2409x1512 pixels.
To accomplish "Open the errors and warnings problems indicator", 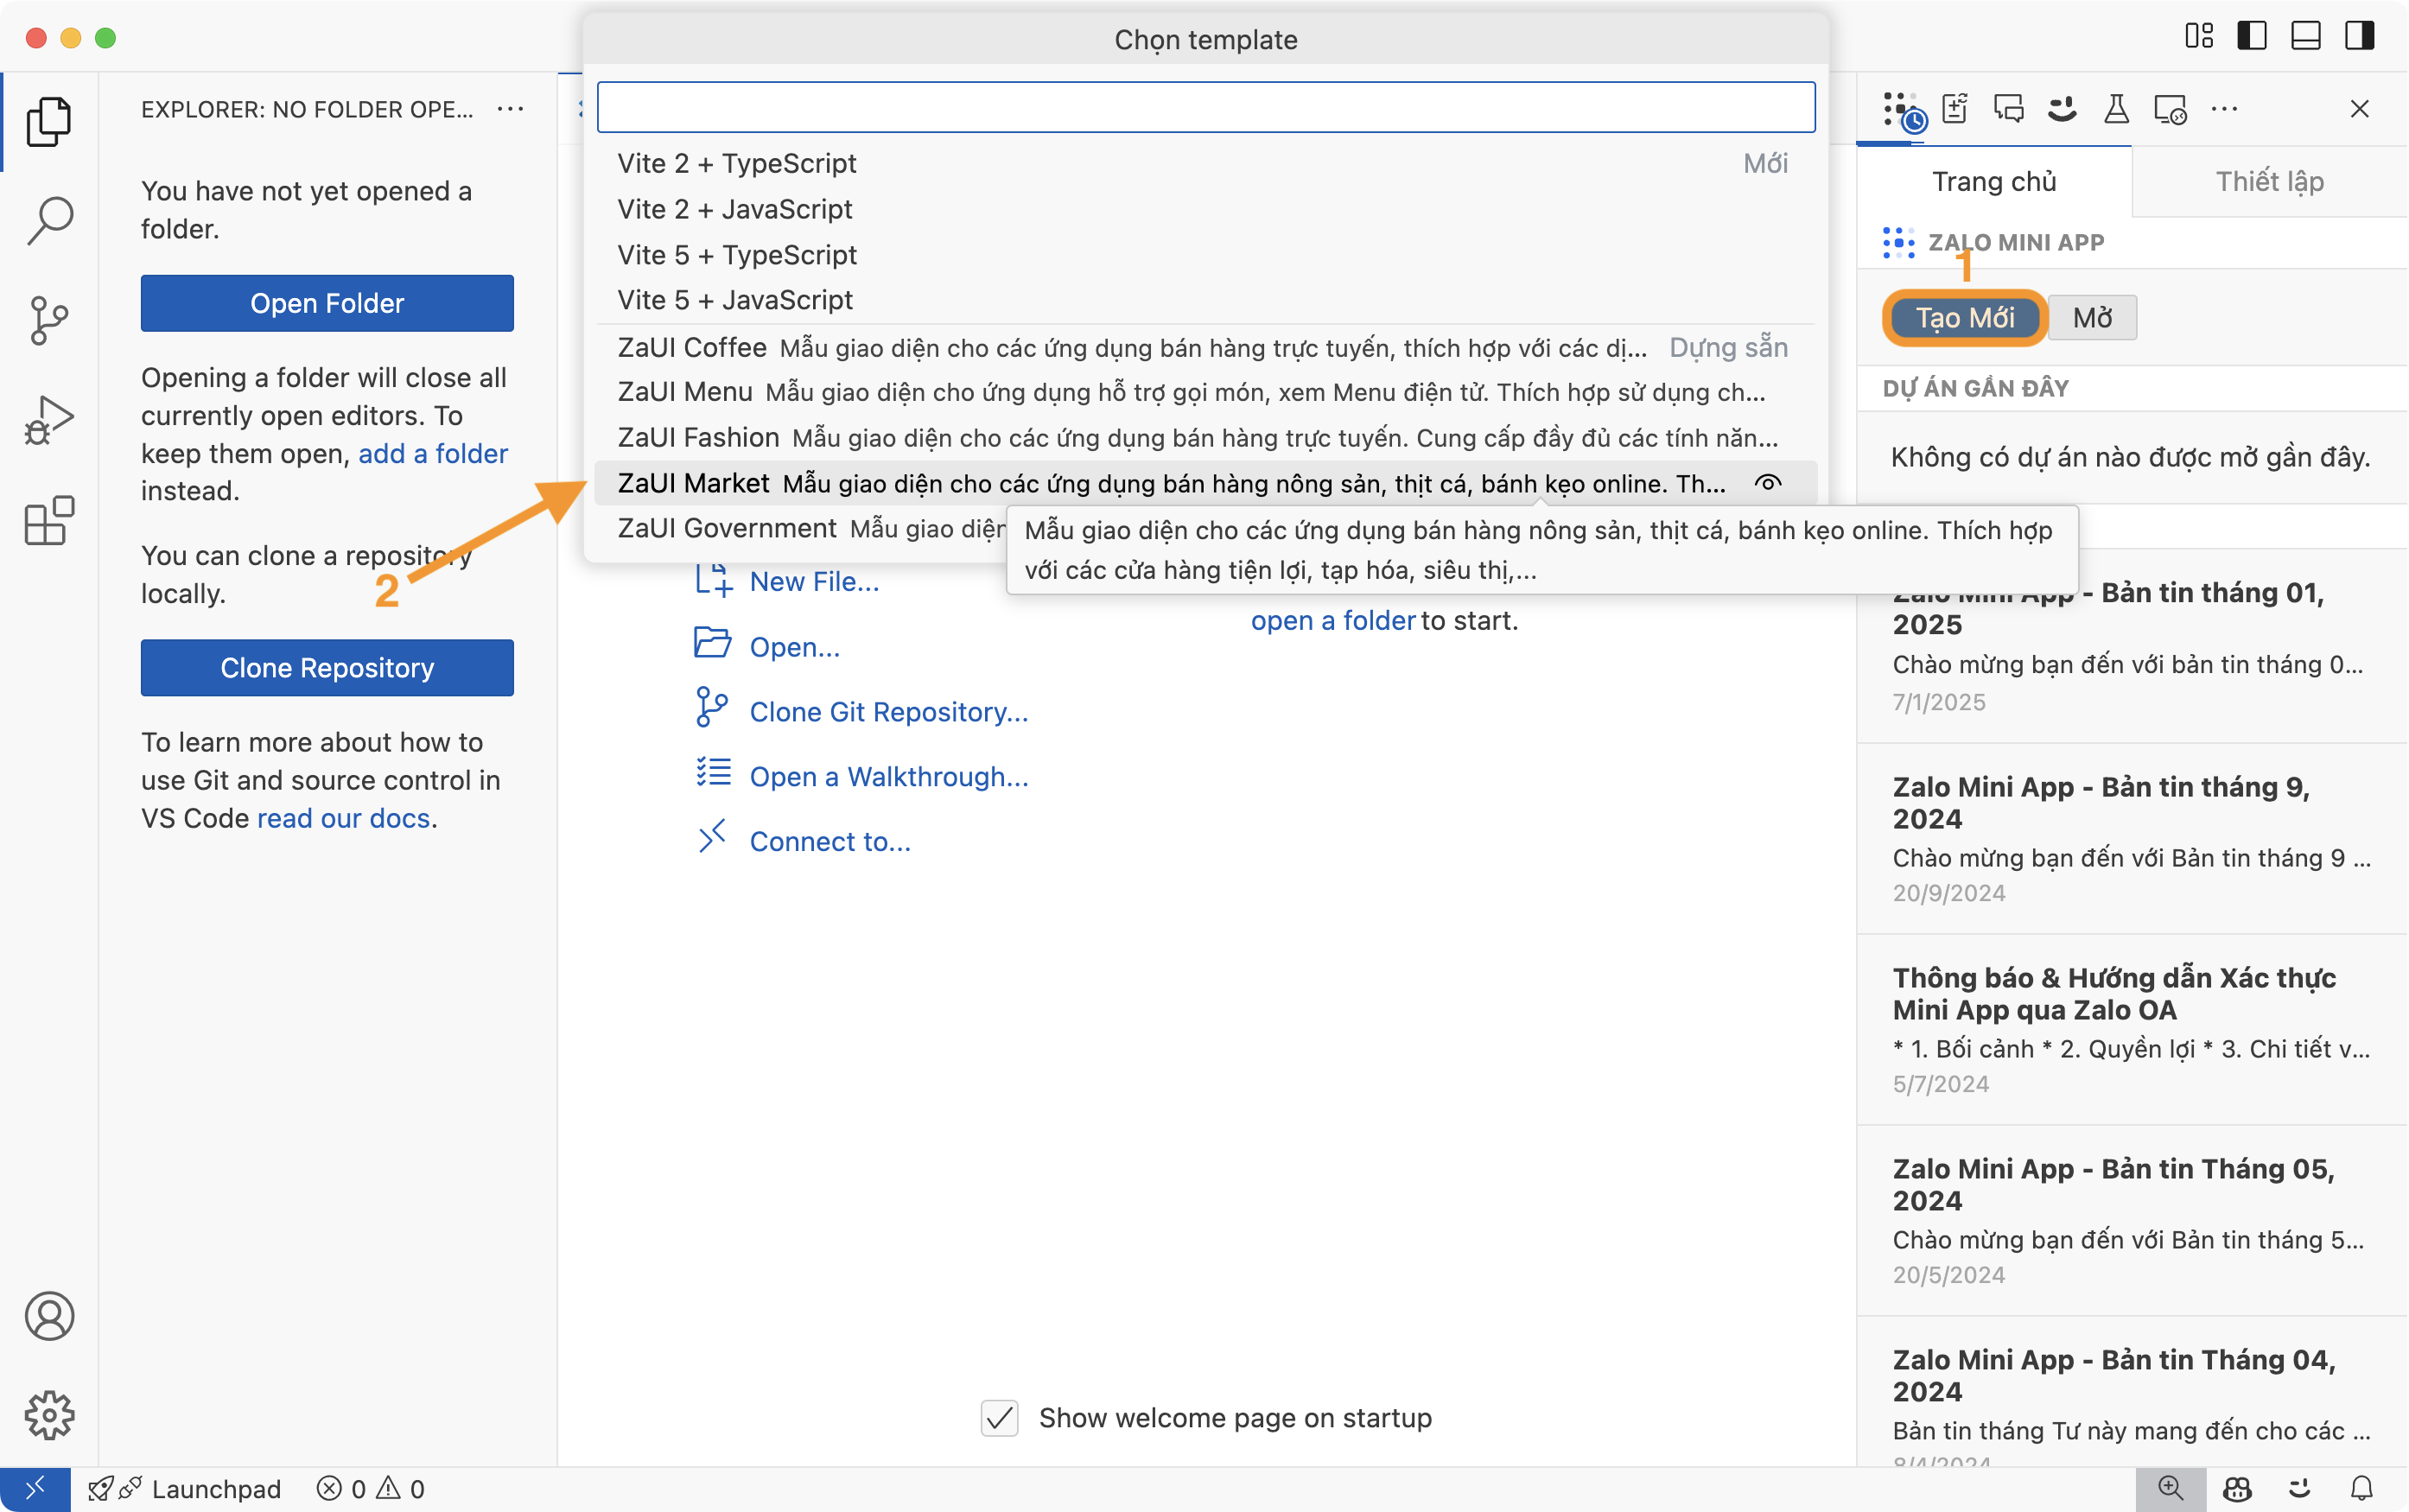I will coord(371,1489).
